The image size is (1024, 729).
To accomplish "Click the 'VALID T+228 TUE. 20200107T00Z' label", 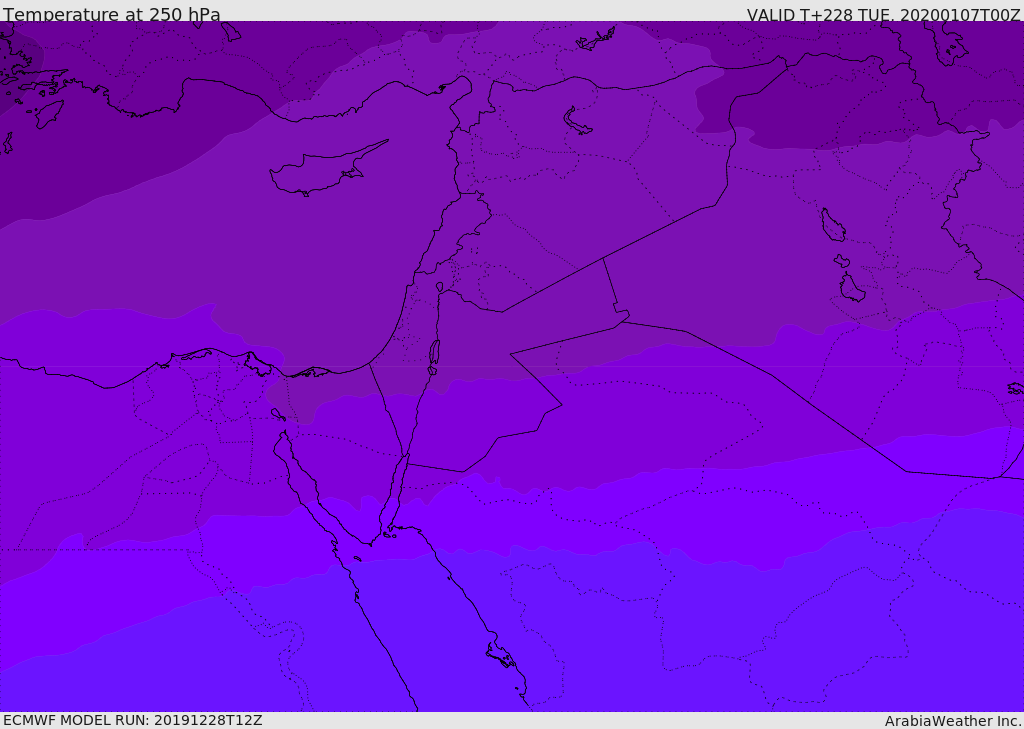I will (x=884, y=15).
